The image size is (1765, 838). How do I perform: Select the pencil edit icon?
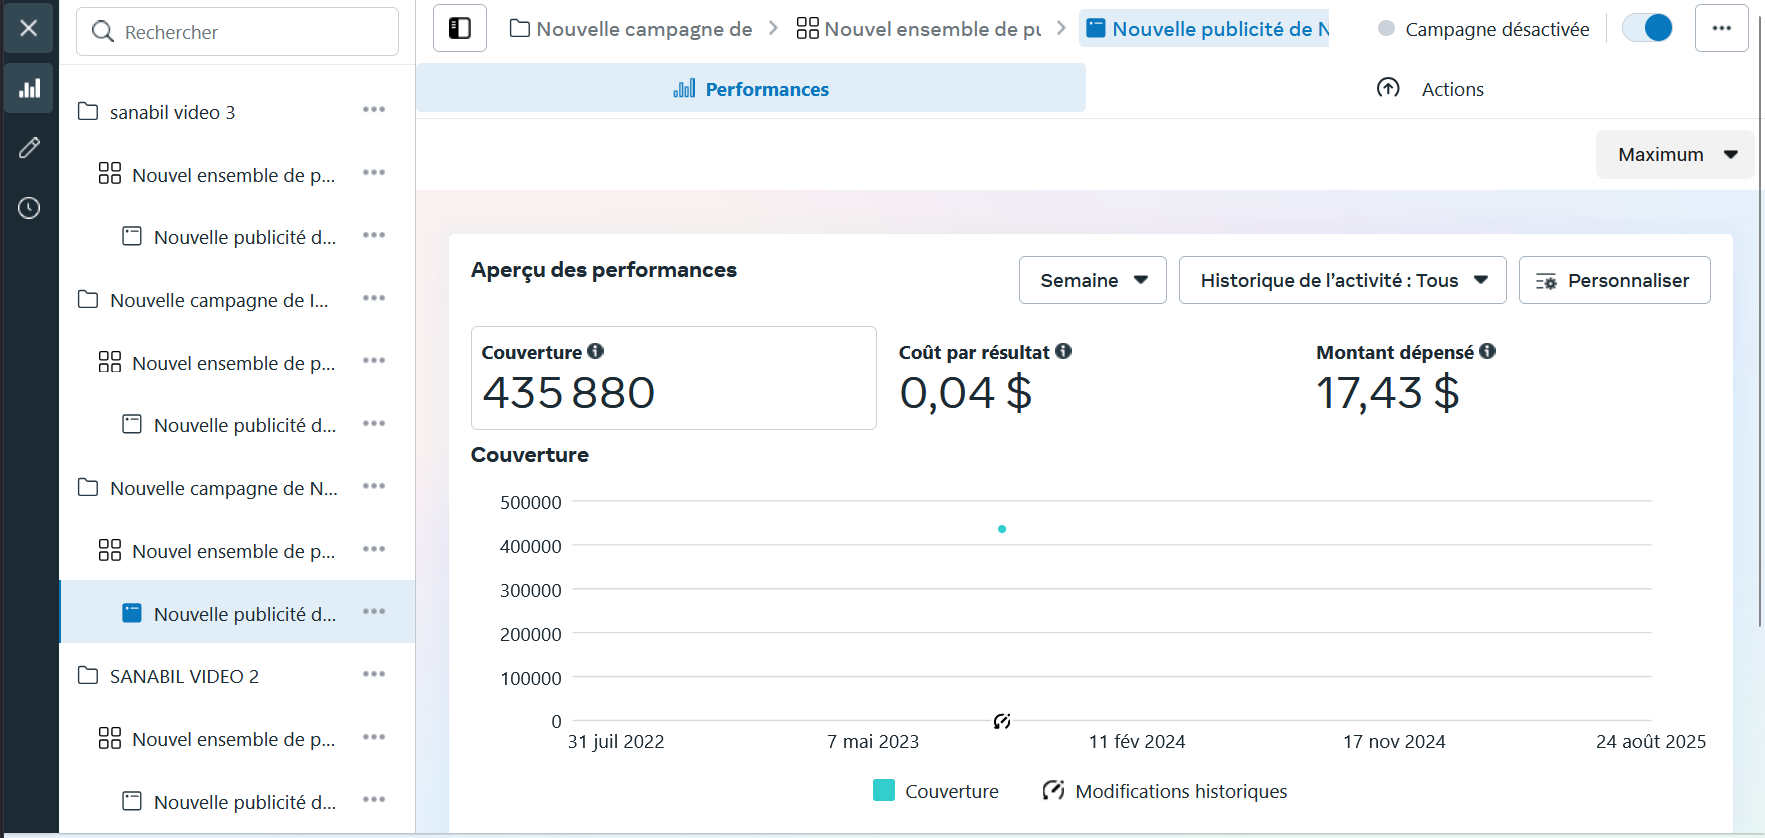pyautogui.click(x=29, y=148)
